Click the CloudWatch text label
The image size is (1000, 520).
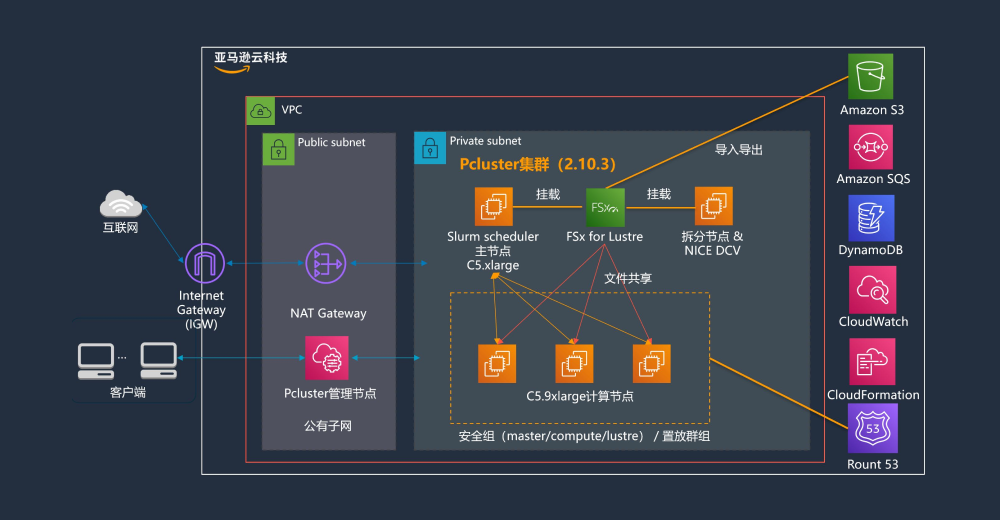[873, 322]
